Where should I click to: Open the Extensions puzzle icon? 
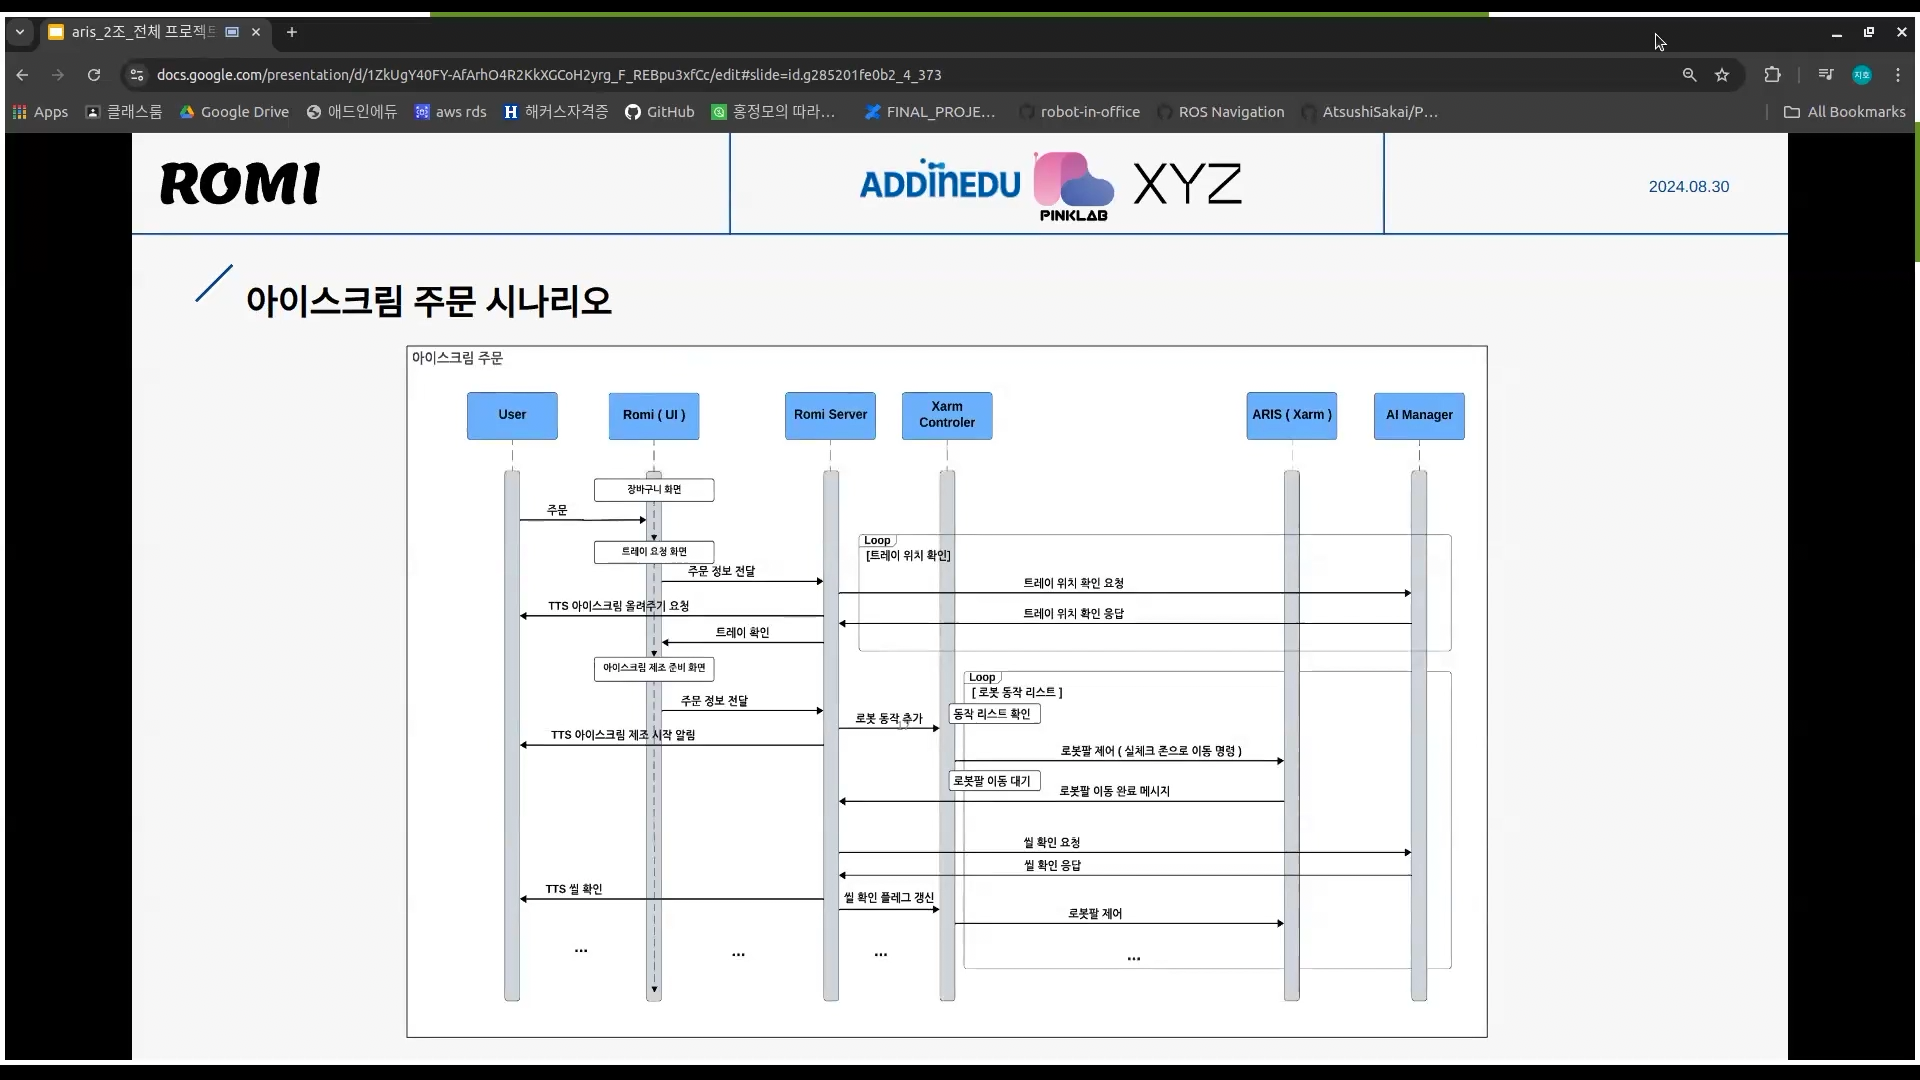tap(1772, 75)
